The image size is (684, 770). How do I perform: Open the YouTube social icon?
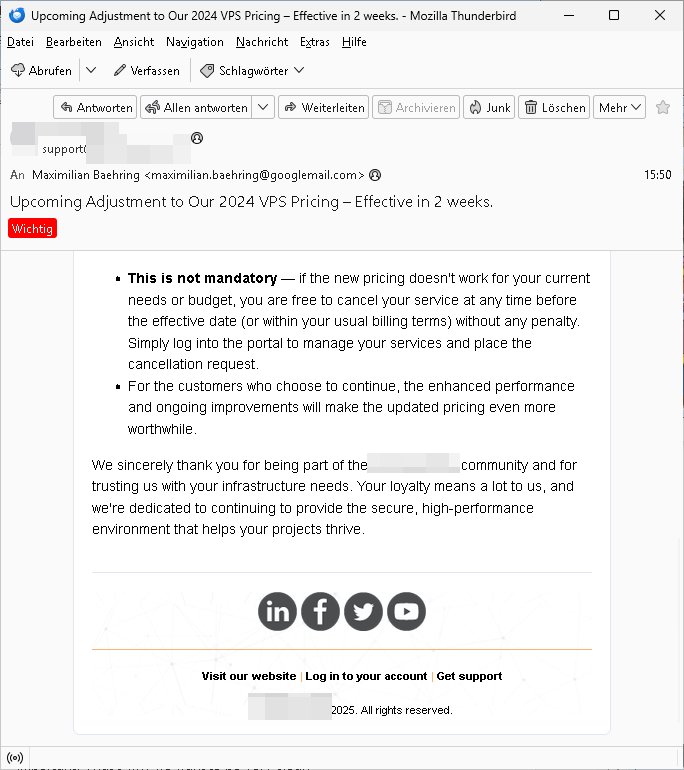406,611
